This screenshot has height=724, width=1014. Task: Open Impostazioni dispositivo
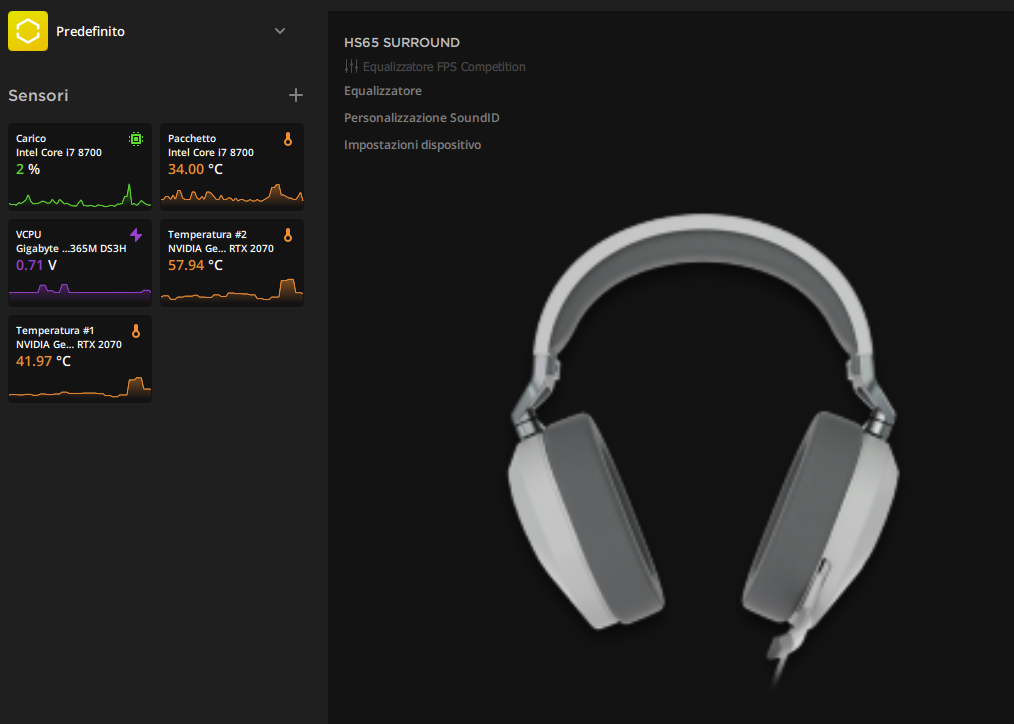click(x=413, y=145)
